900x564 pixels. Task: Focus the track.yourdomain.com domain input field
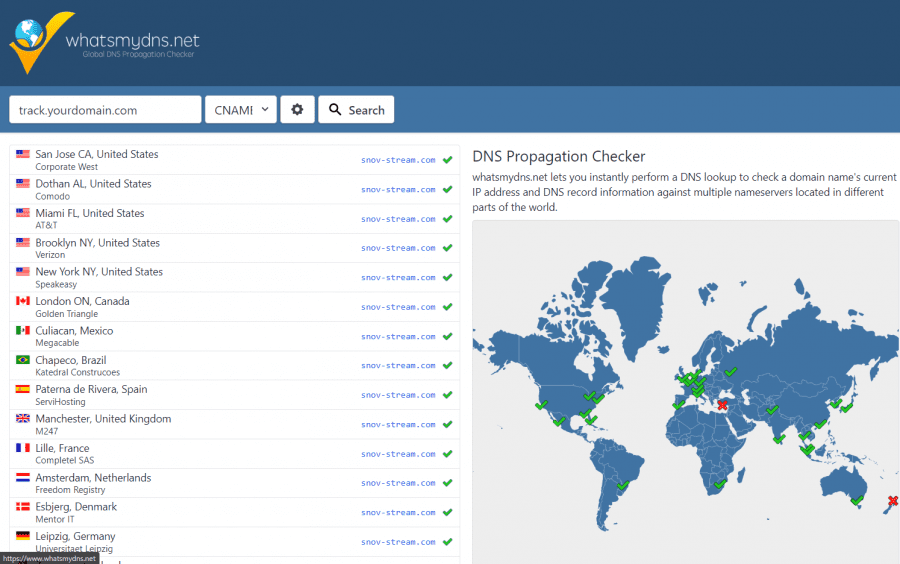tap(105, 109)
